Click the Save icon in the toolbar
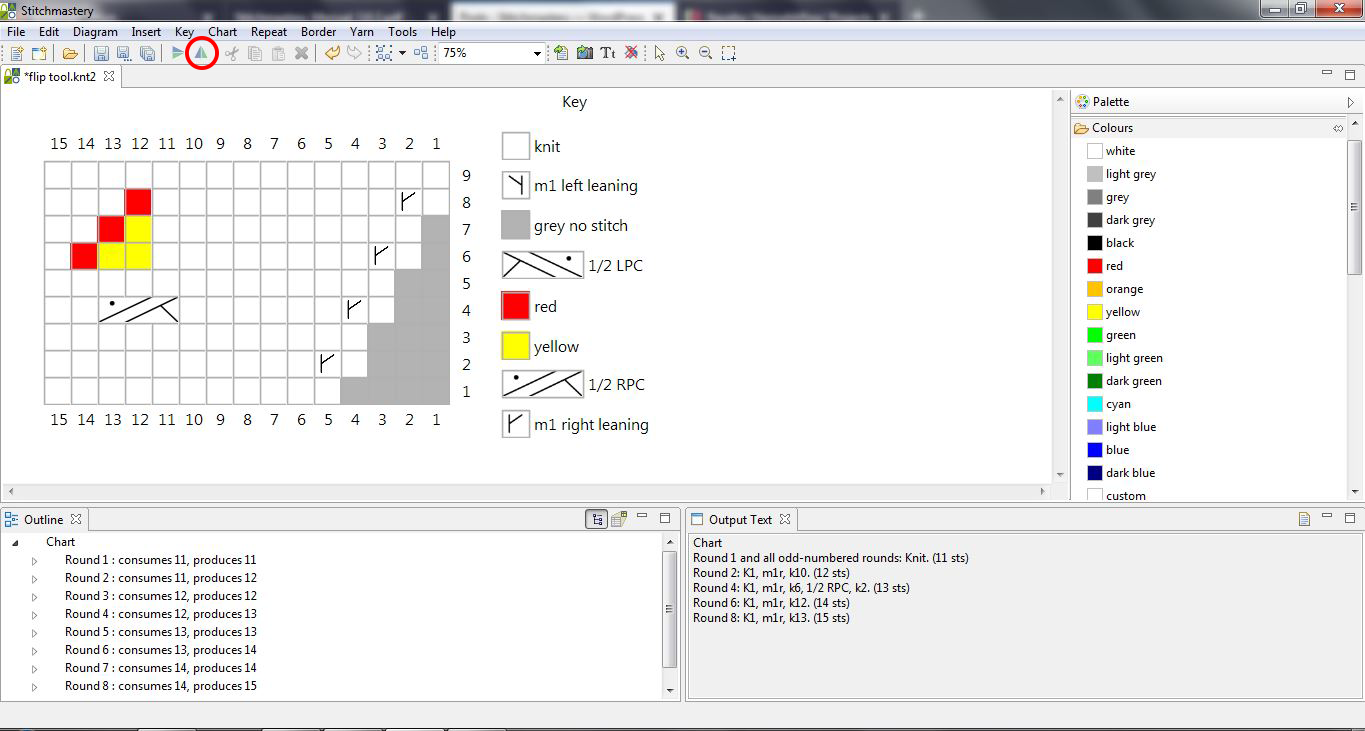 click(101, 53)
